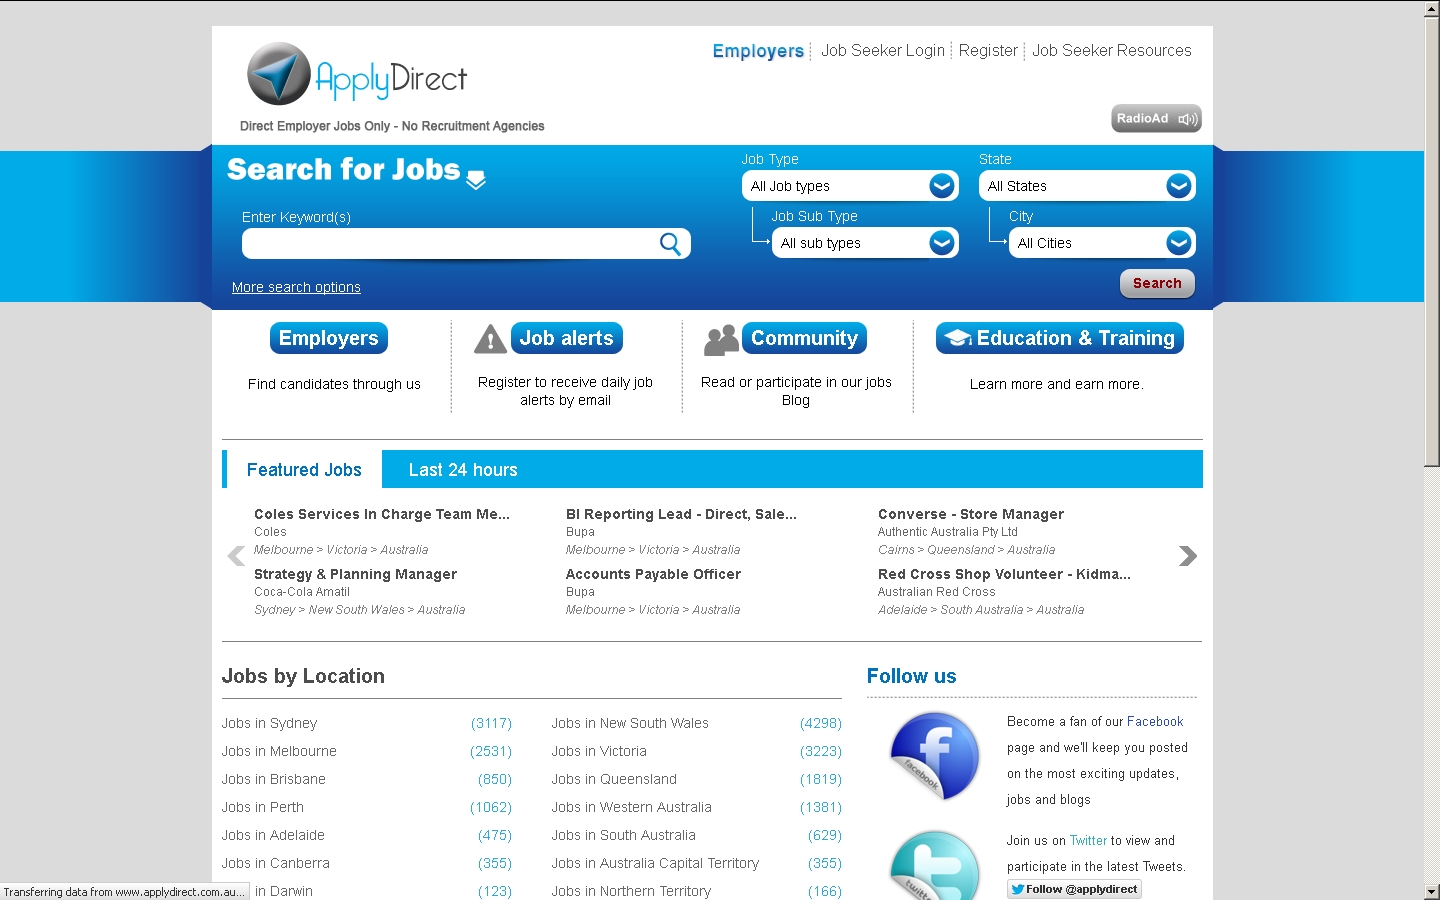Click the Coca-Cola Amatil company name
The image size is (1440, 900).
tap(302, 592)
